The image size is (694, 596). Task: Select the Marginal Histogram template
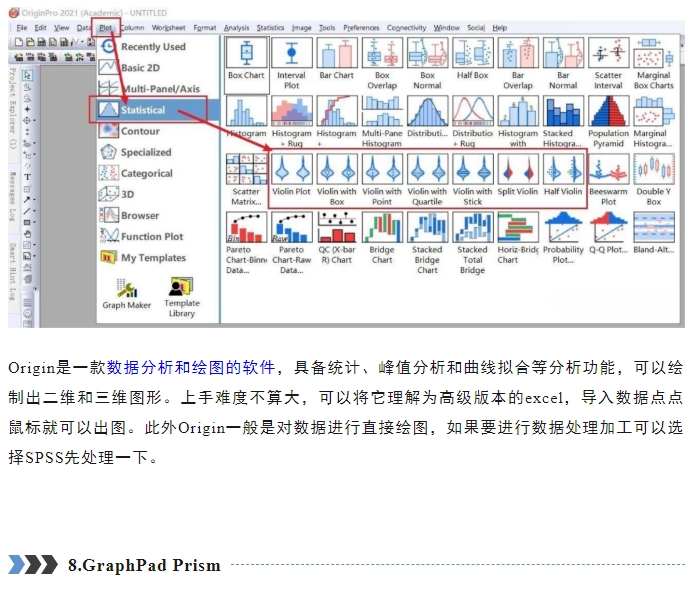click(653, 122)
